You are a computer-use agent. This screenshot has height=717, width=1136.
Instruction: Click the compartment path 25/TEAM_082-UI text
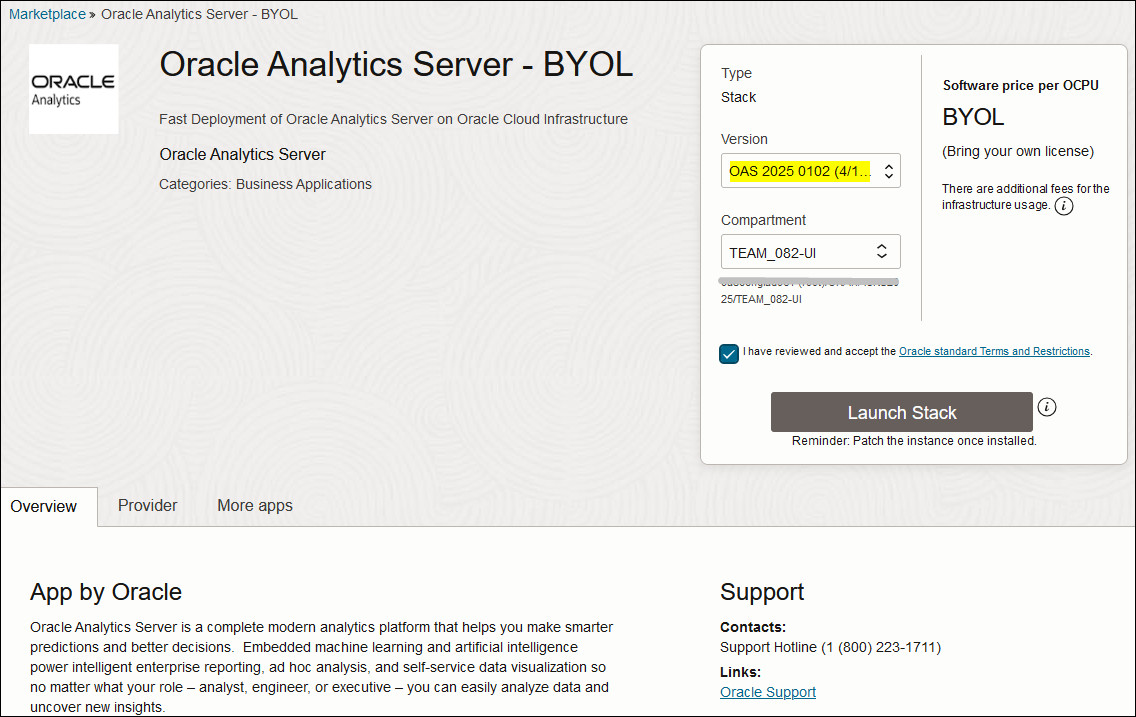click(761, 299)
